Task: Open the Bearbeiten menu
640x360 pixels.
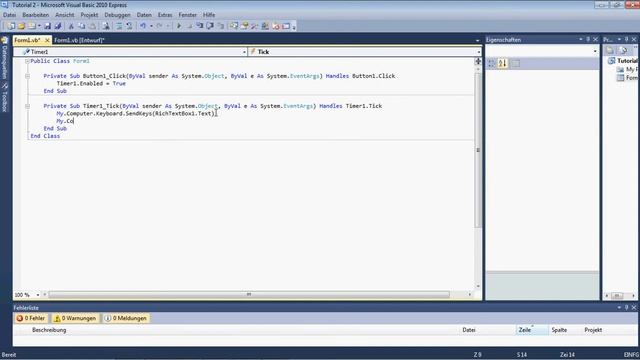Action: [x=36, y=15]
